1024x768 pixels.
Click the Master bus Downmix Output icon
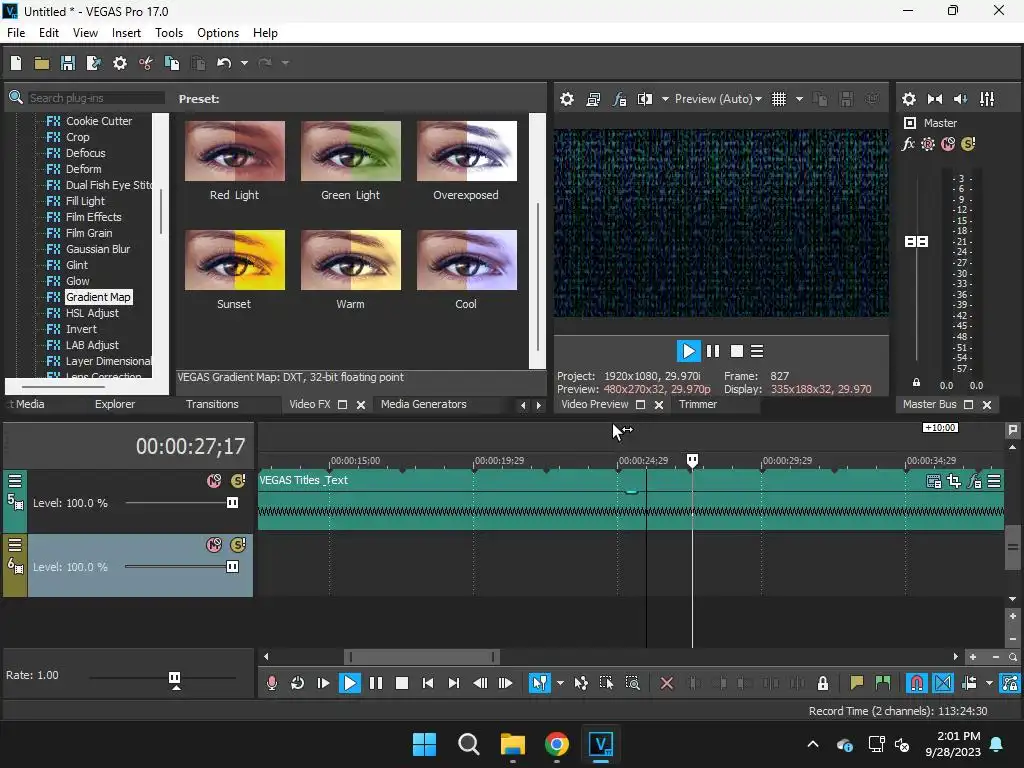935,99
